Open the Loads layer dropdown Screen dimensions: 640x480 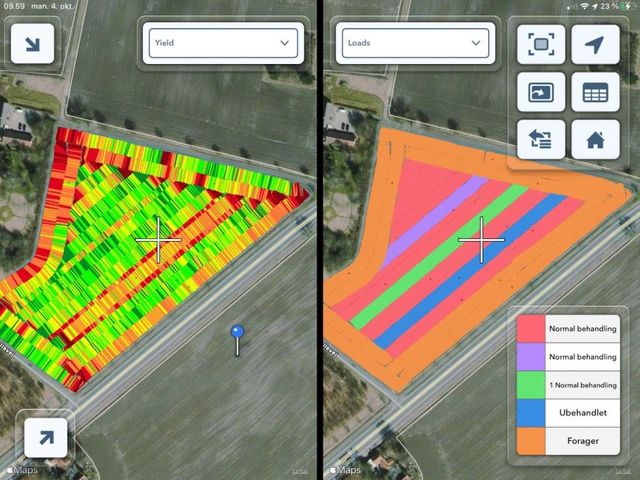coord(412,44)
